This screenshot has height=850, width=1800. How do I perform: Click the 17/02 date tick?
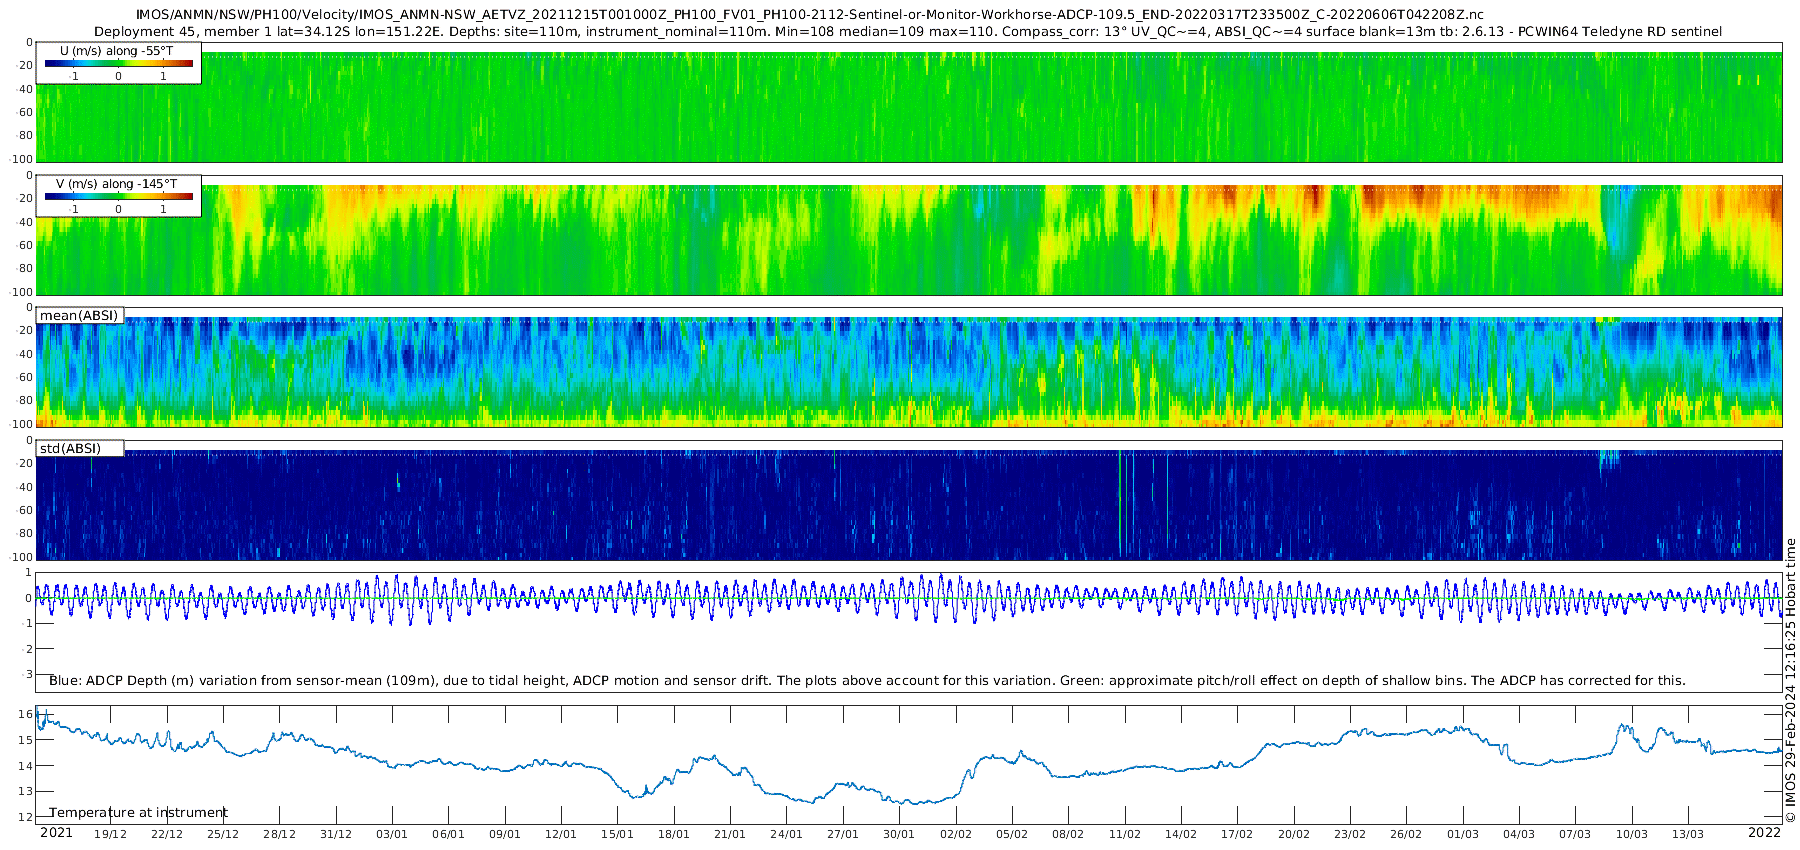[1237, 834]
